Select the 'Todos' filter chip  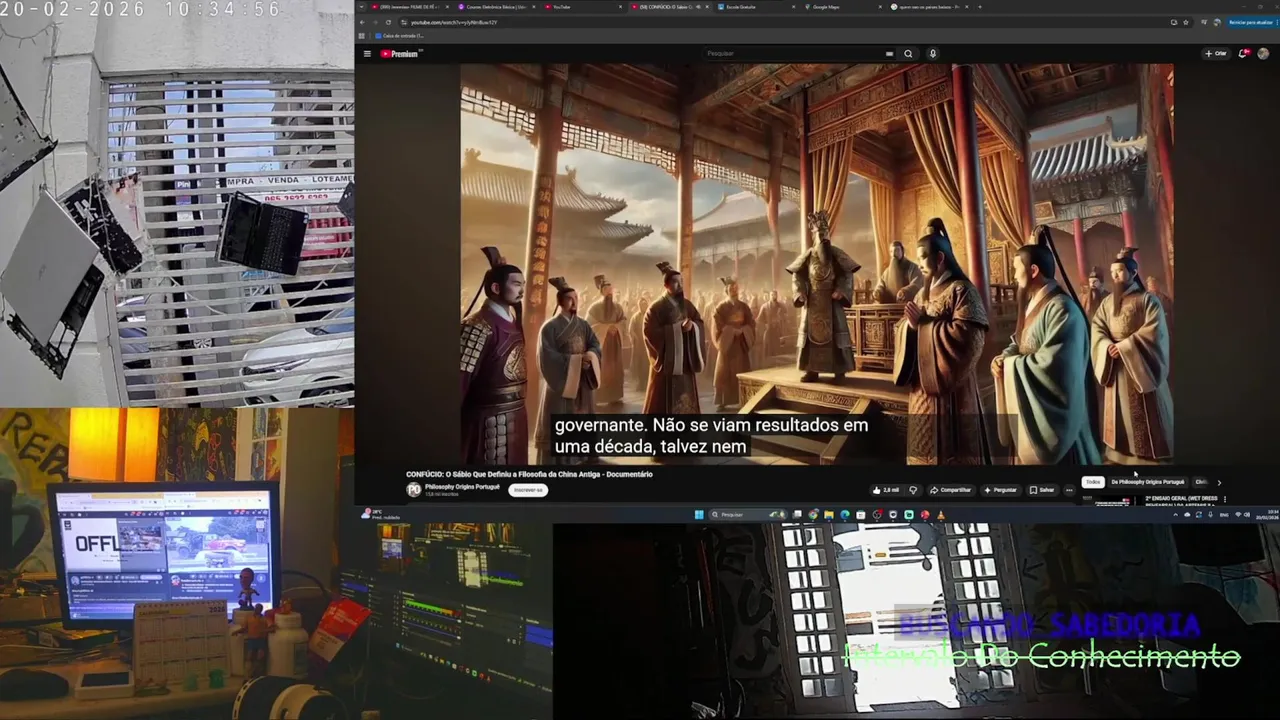point(1092,482)
